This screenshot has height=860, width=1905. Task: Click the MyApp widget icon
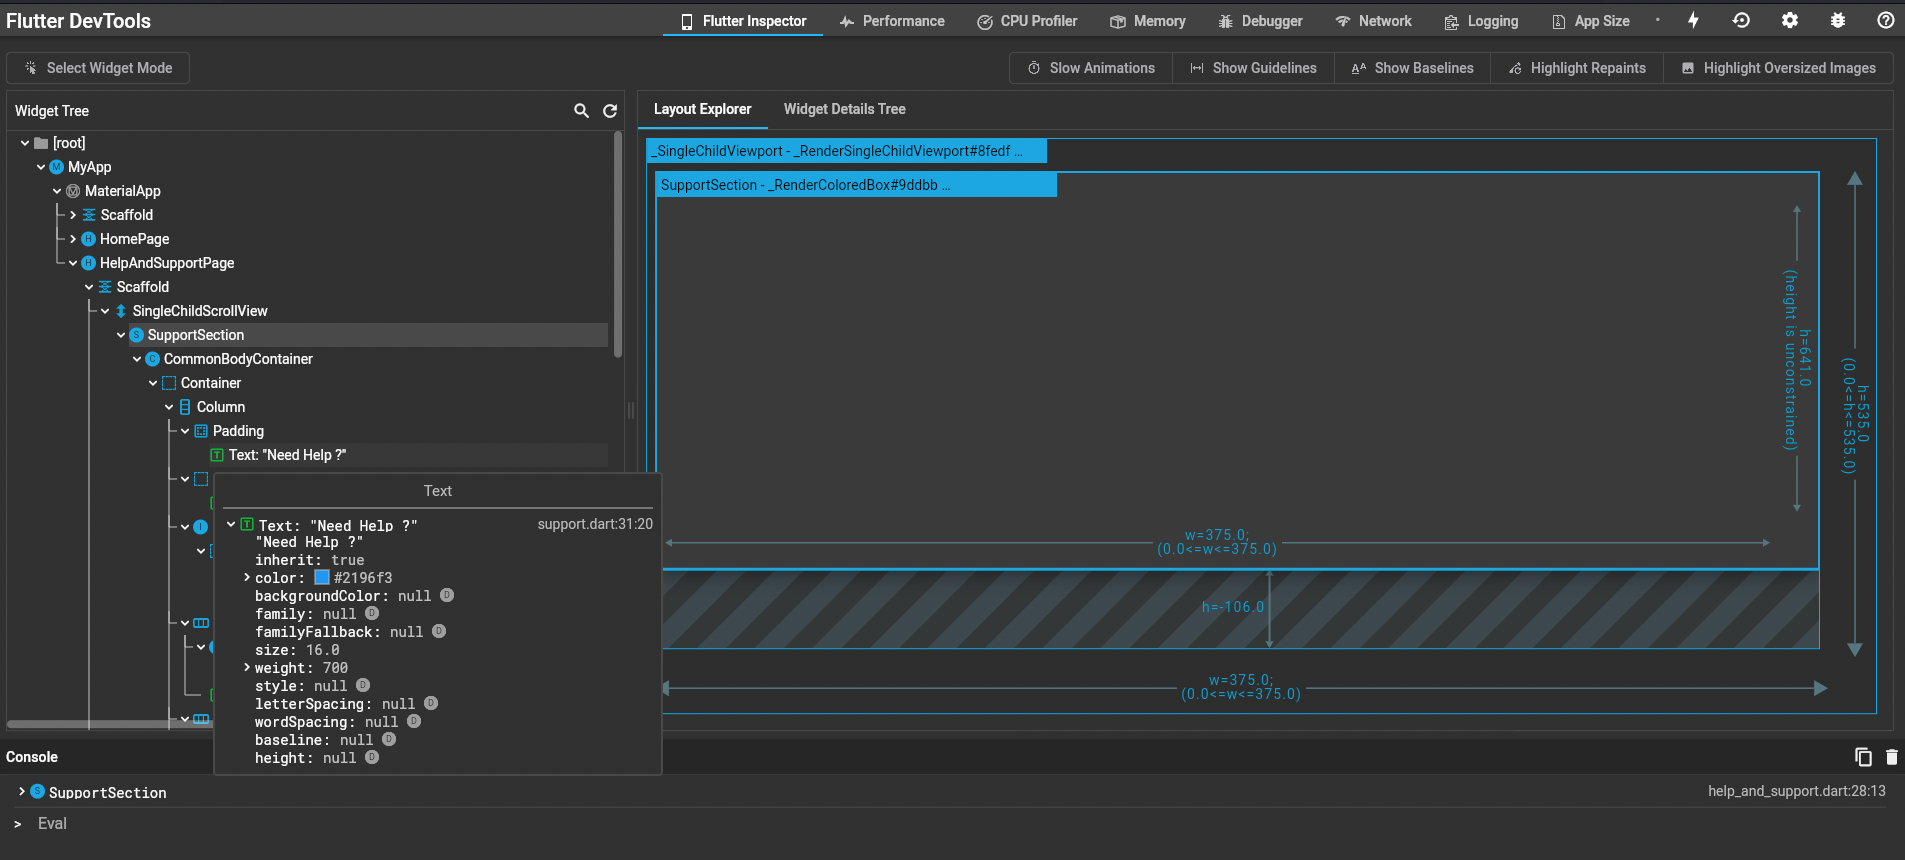[57, 167]
